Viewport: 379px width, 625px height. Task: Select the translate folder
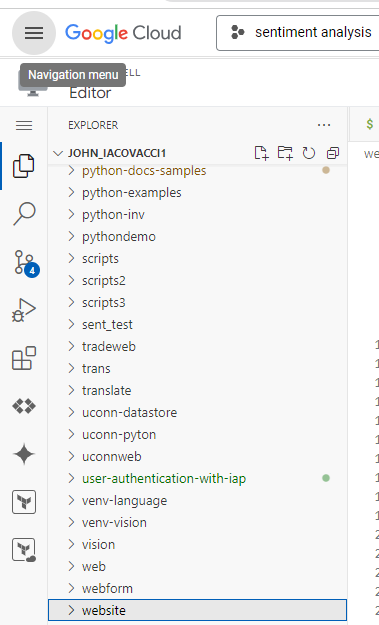tap(198, 391)
